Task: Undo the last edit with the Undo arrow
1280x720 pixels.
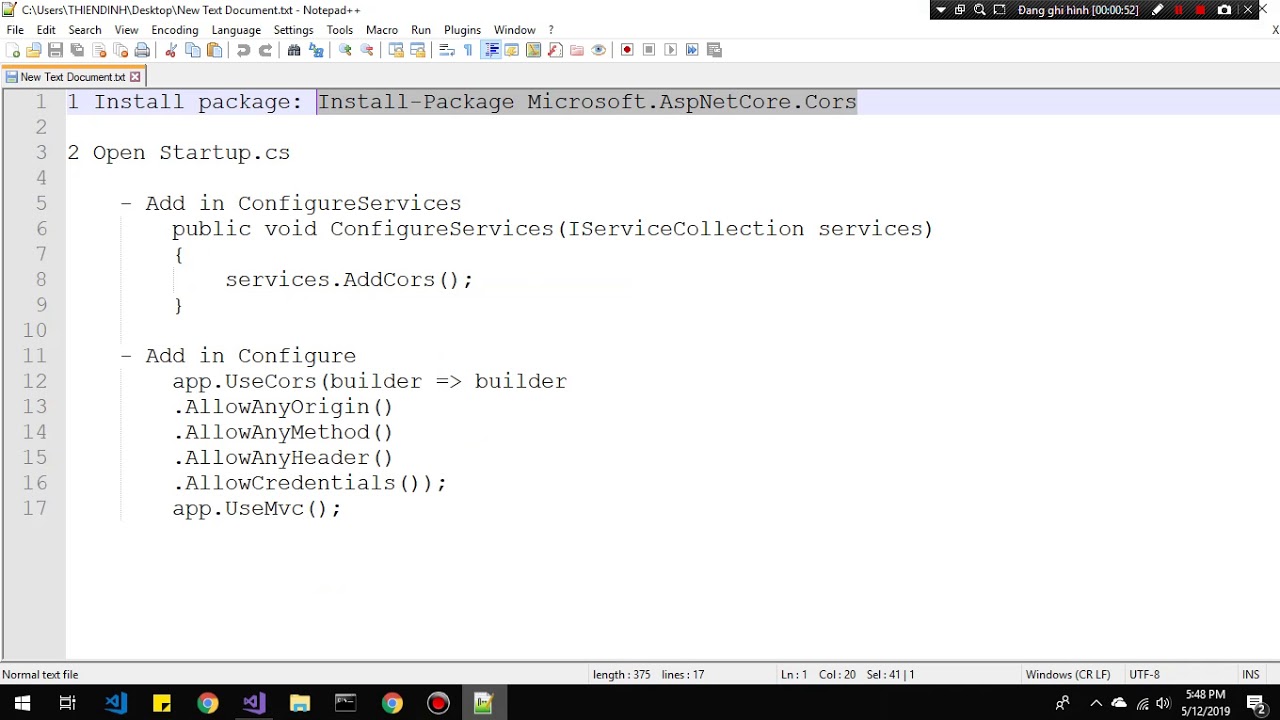Action: pyautogui.click(x=243, y=50)
